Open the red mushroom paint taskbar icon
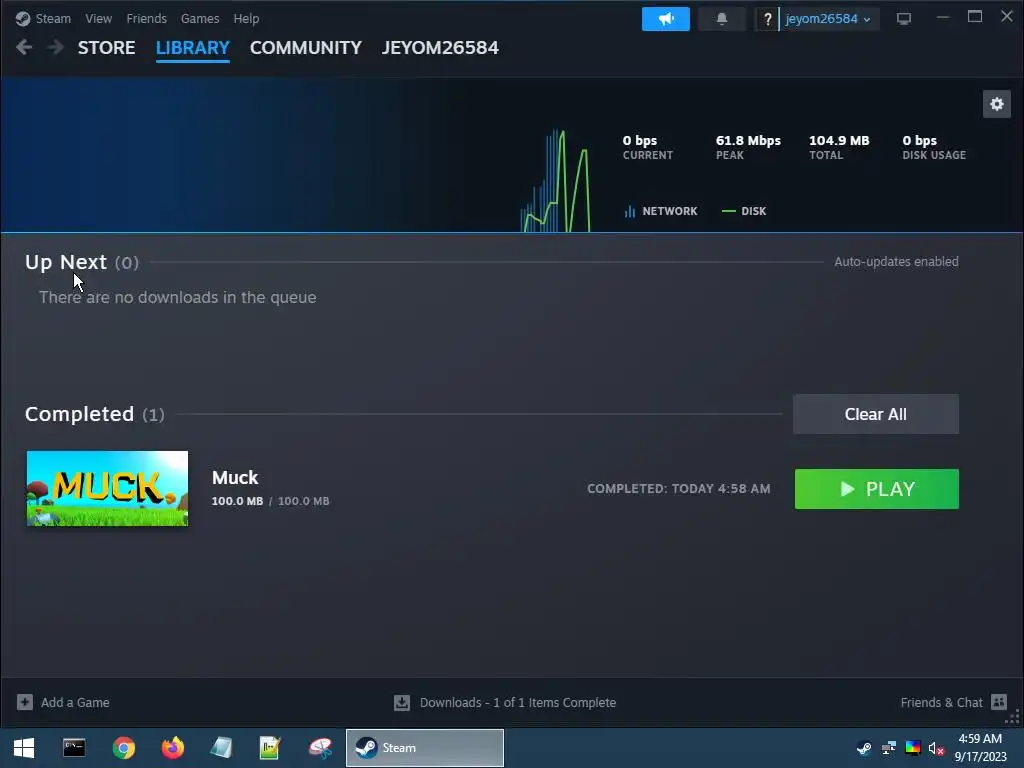Image resolution: width=1024 pixels, height=768 pixels. pos(320,748)
